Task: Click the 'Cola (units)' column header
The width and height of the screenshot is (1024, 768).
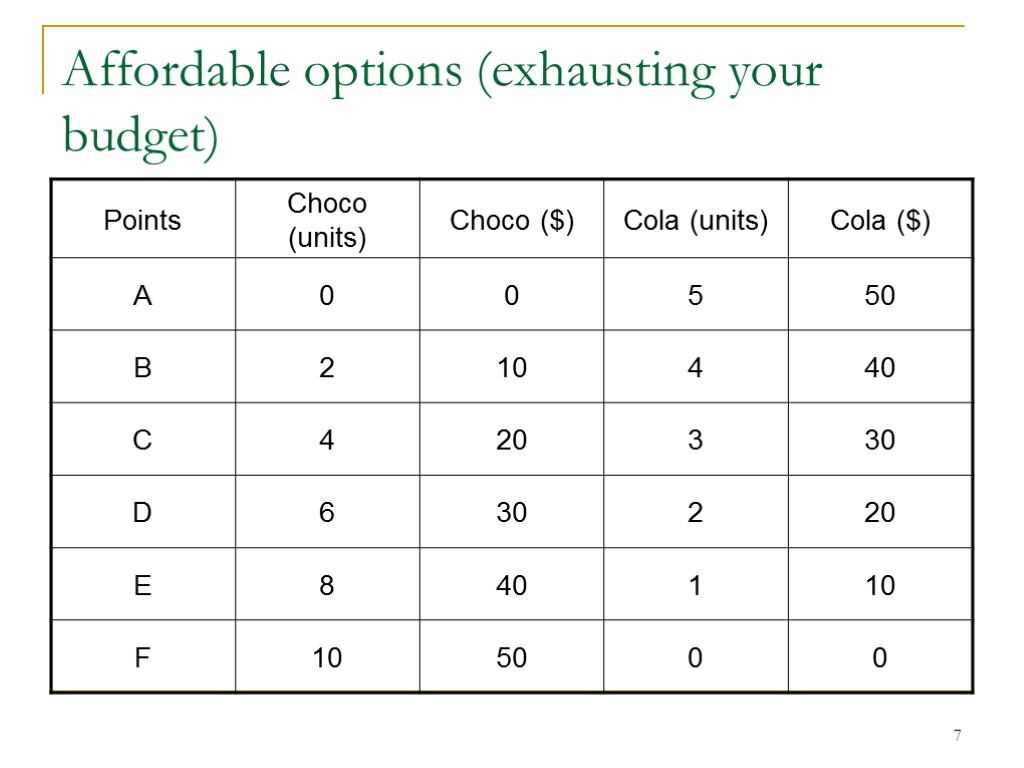Action: point(695,220)
